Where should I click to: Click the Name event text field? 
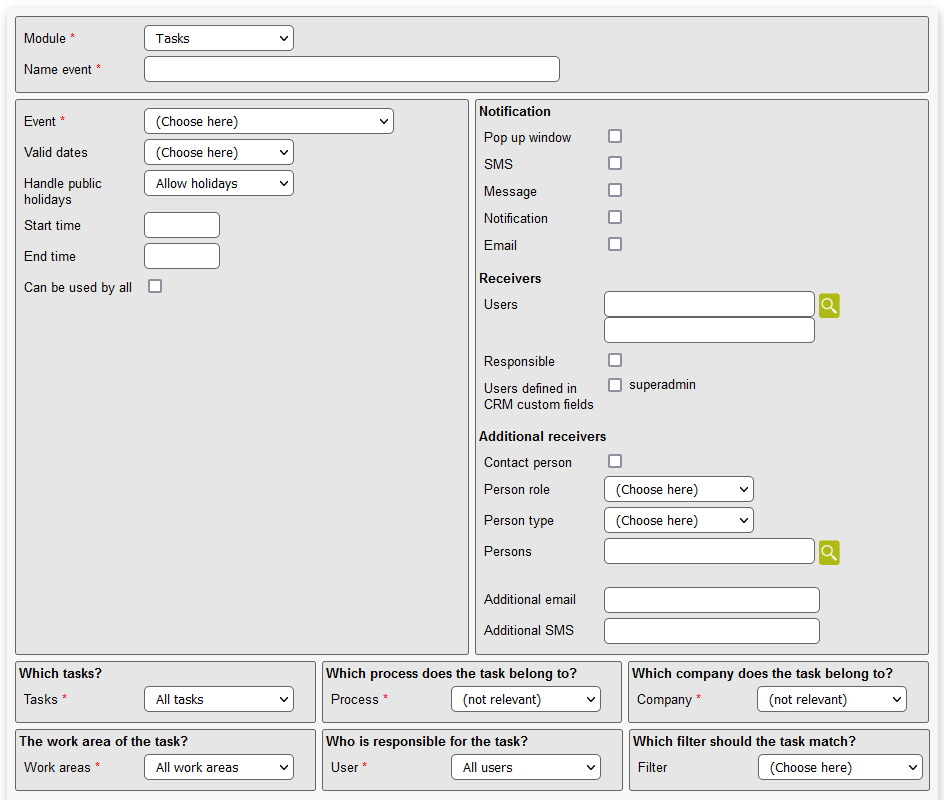click(352, 69)
